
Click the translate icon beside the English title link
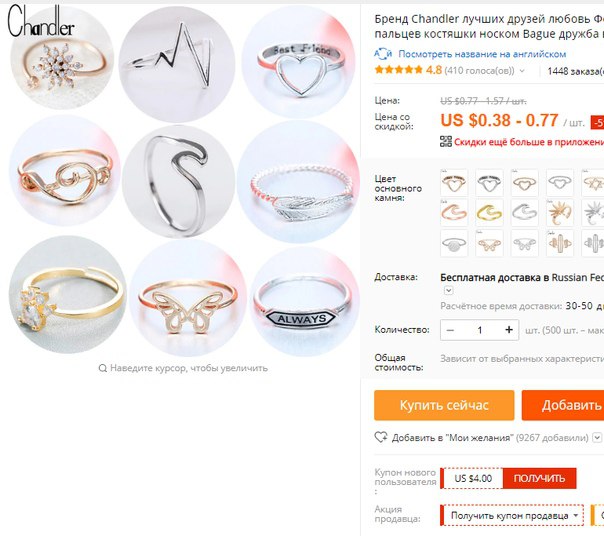[383, 54]
